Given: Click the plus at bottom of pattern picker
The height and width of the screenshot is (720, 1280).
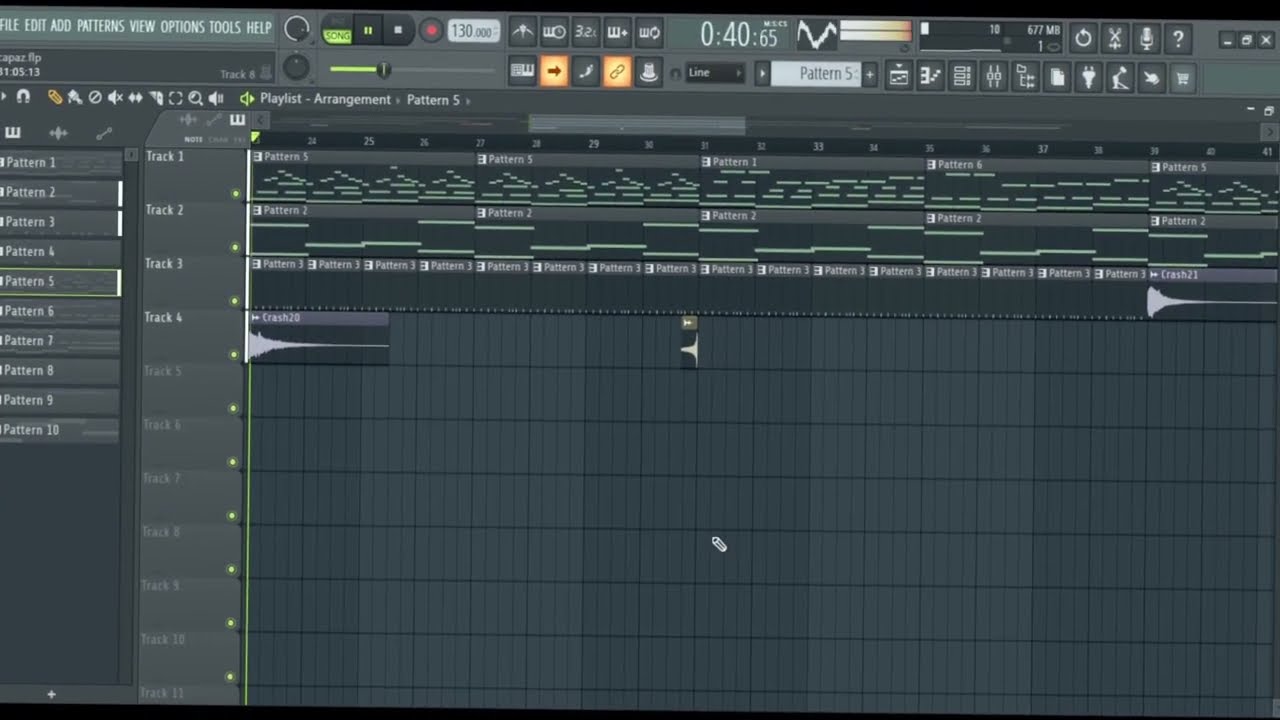Looking at the screenshot, I should click(x=51, y=694).
